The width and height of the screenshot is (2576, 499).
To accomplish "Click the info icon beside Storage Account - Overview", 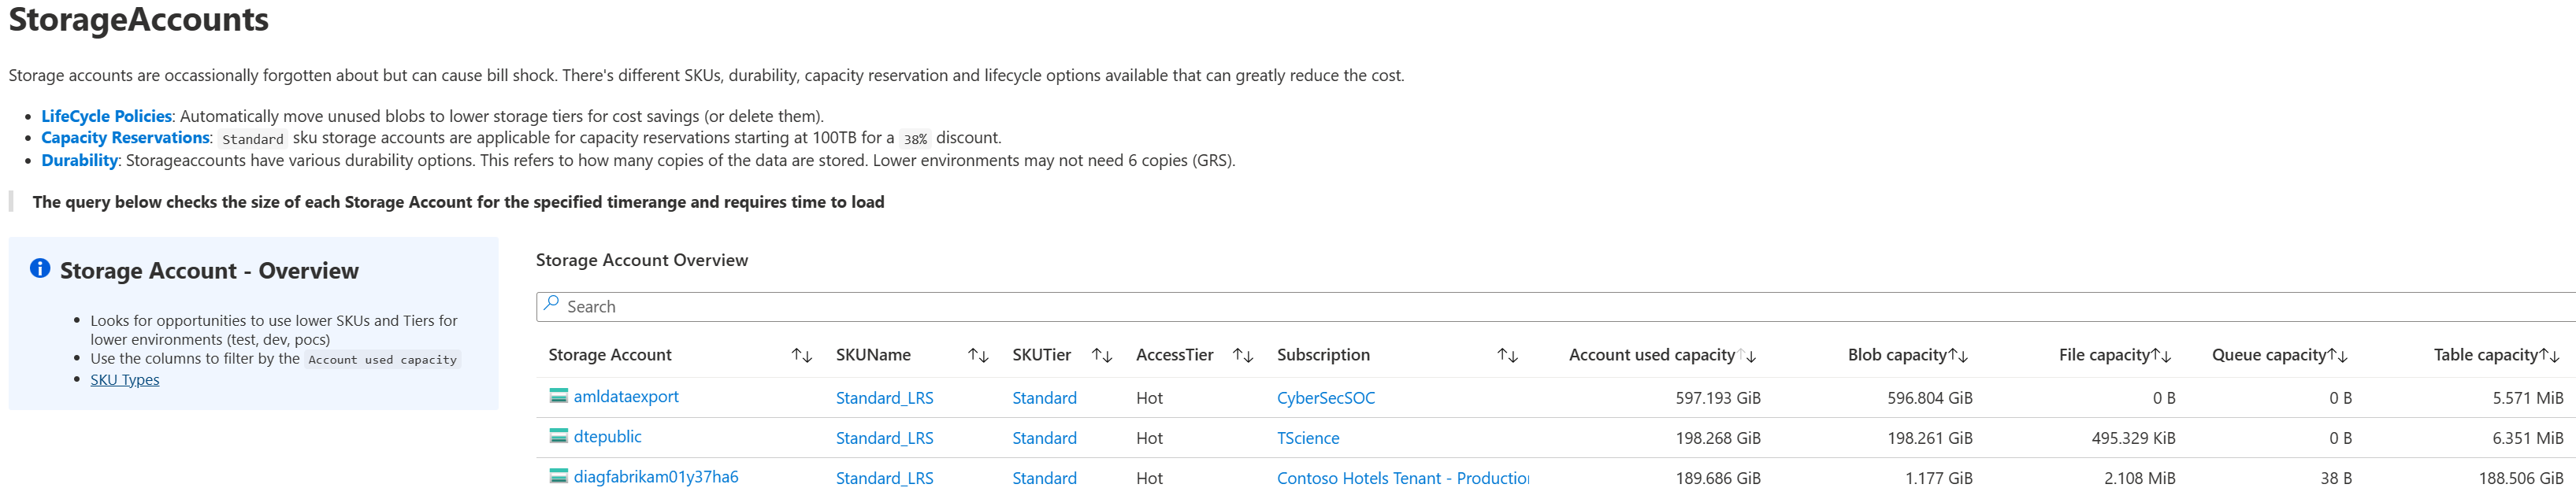I will [40, 268].
